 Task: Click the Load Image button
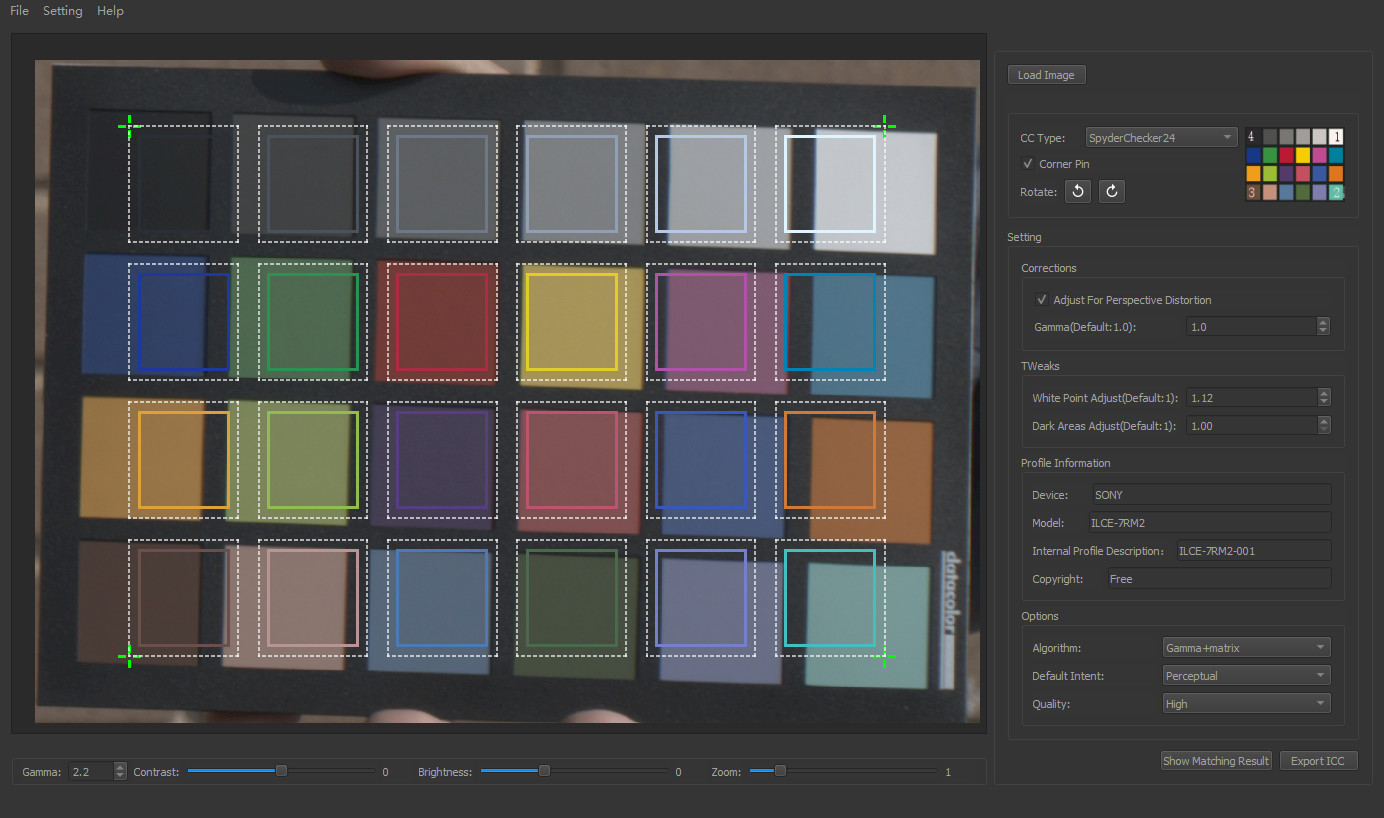point(1046,75)
